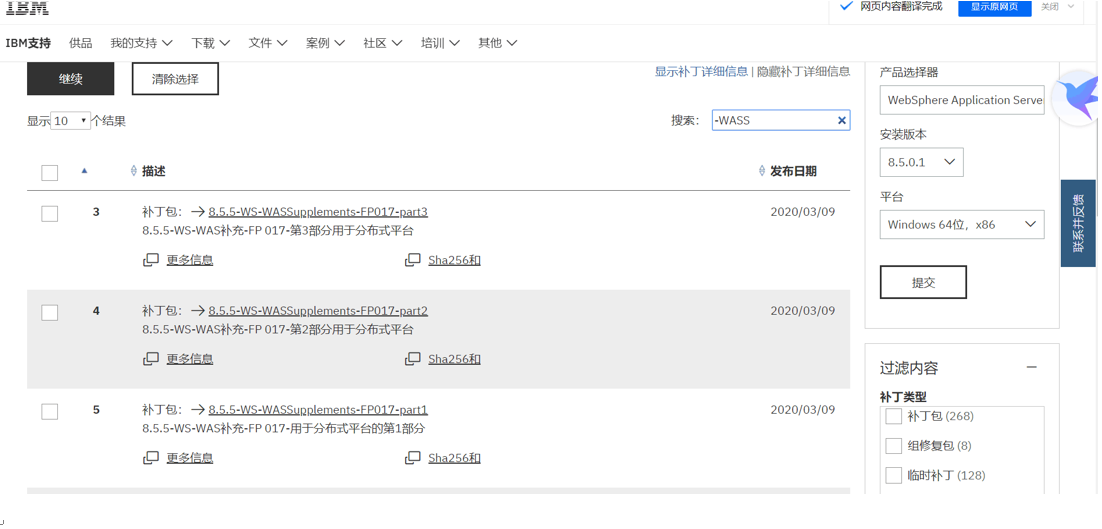Open the hummingbird assistant icon
This screenshot has width=1102, height=529.
[x=1080, y=98]
